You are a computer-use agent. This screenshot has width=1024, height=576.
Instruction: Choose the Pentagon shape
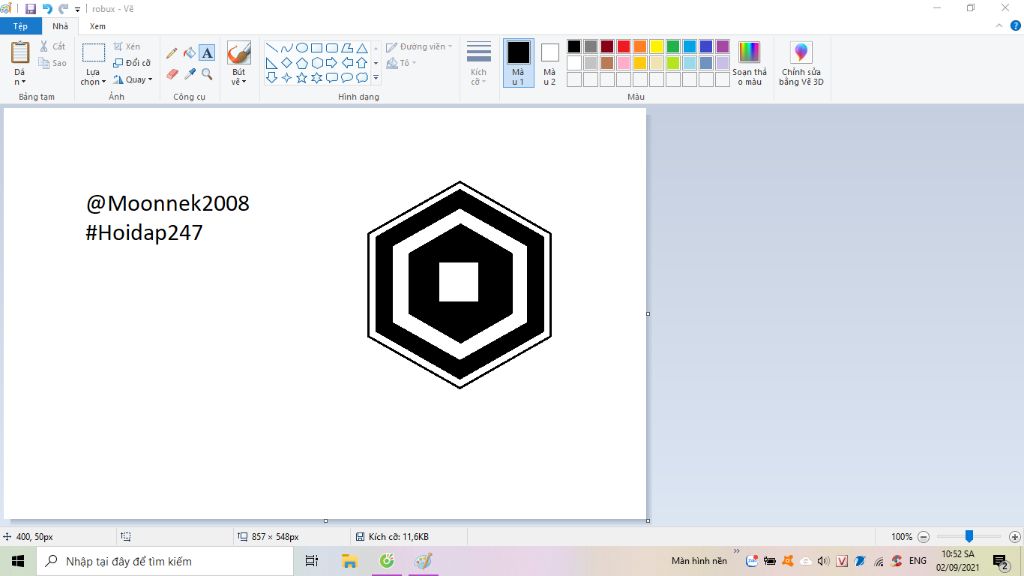click(x=302, y=63)
